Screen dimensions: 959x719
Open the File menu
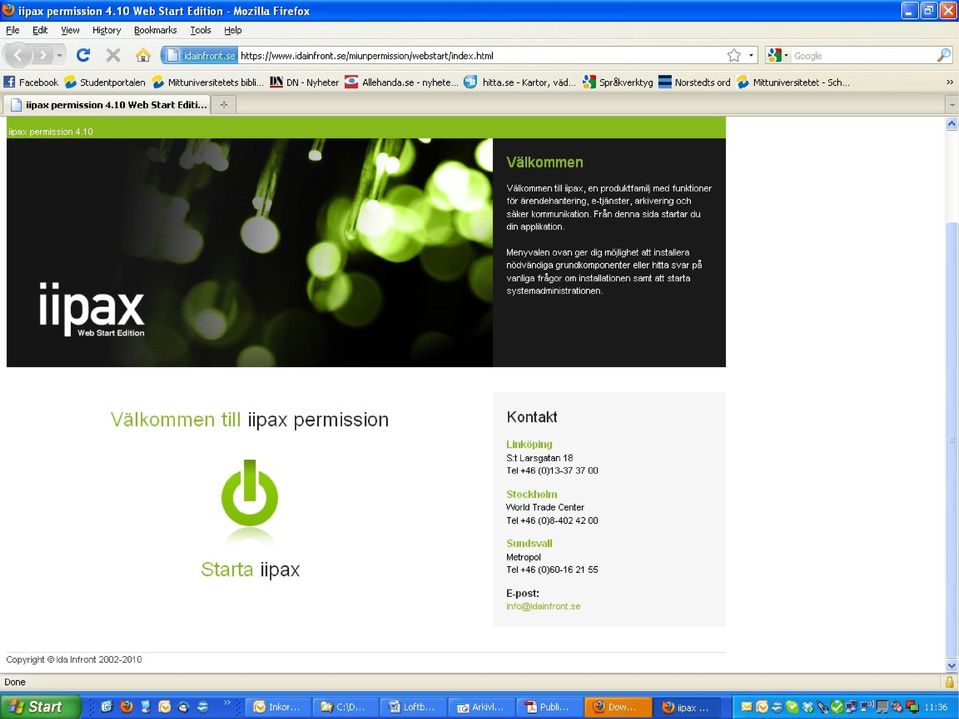point(12,30)
